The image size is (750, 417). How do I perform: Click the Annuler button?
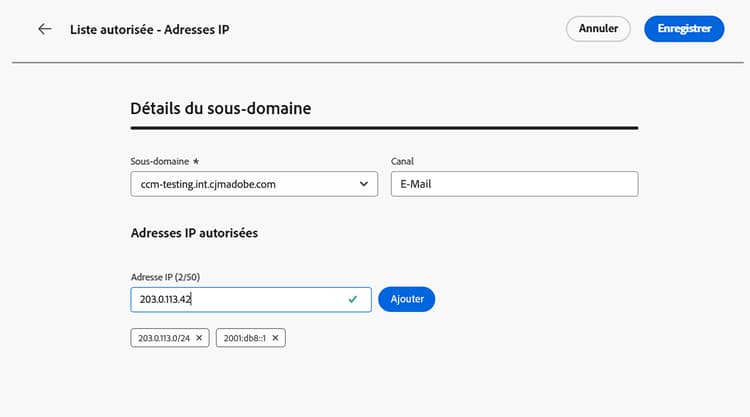pyautogui.click(x=598, y=29)
